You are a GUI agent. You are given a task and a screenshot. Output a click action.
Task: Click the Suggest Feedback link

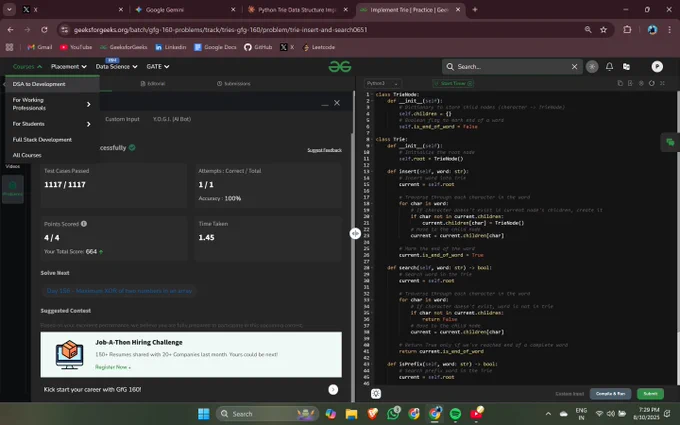pyautogui.click(x=324, y=150)
